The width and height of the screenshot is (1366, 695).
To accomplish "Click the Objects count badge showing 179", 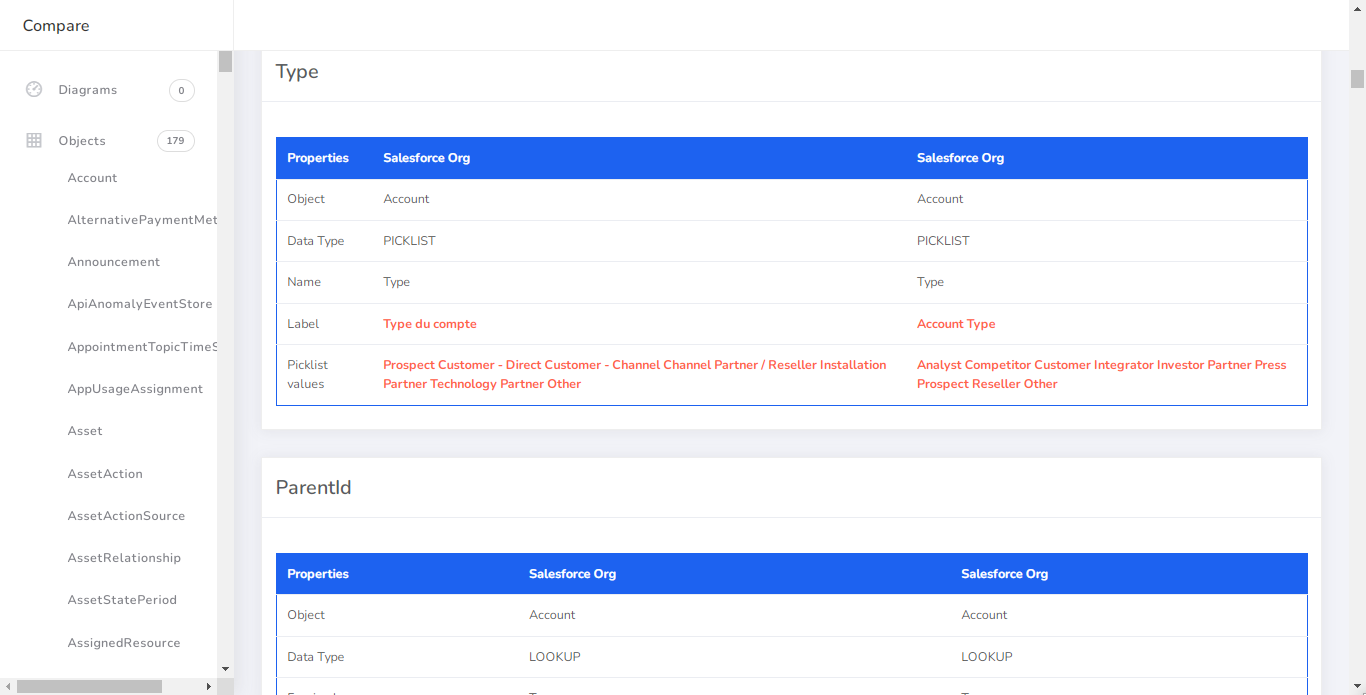I will coord(176,141).
